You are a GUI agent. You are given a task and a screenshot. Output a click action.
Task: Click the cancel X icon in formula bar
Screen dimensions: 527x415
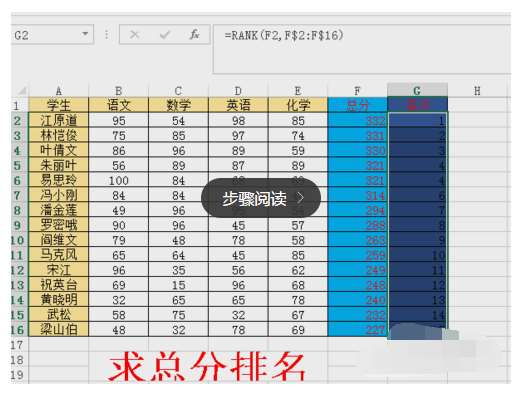134,34
